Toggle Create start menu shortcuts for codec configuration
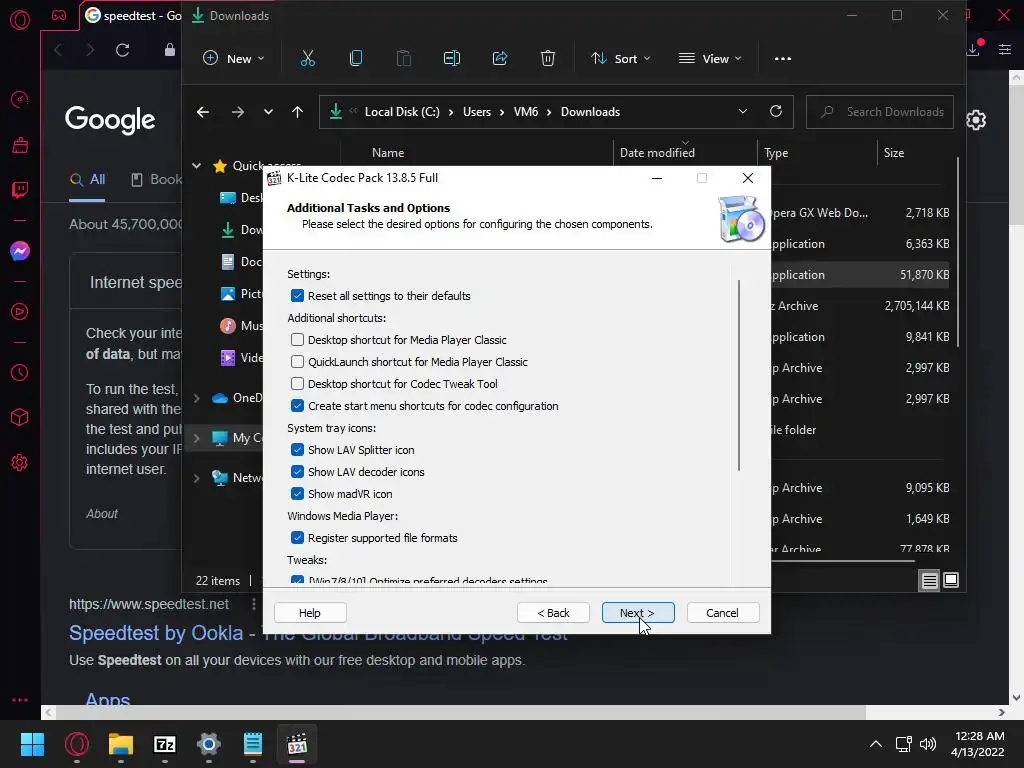Image resolution: width=1024 pixels, height=768 pixels. tap(297, 406)
